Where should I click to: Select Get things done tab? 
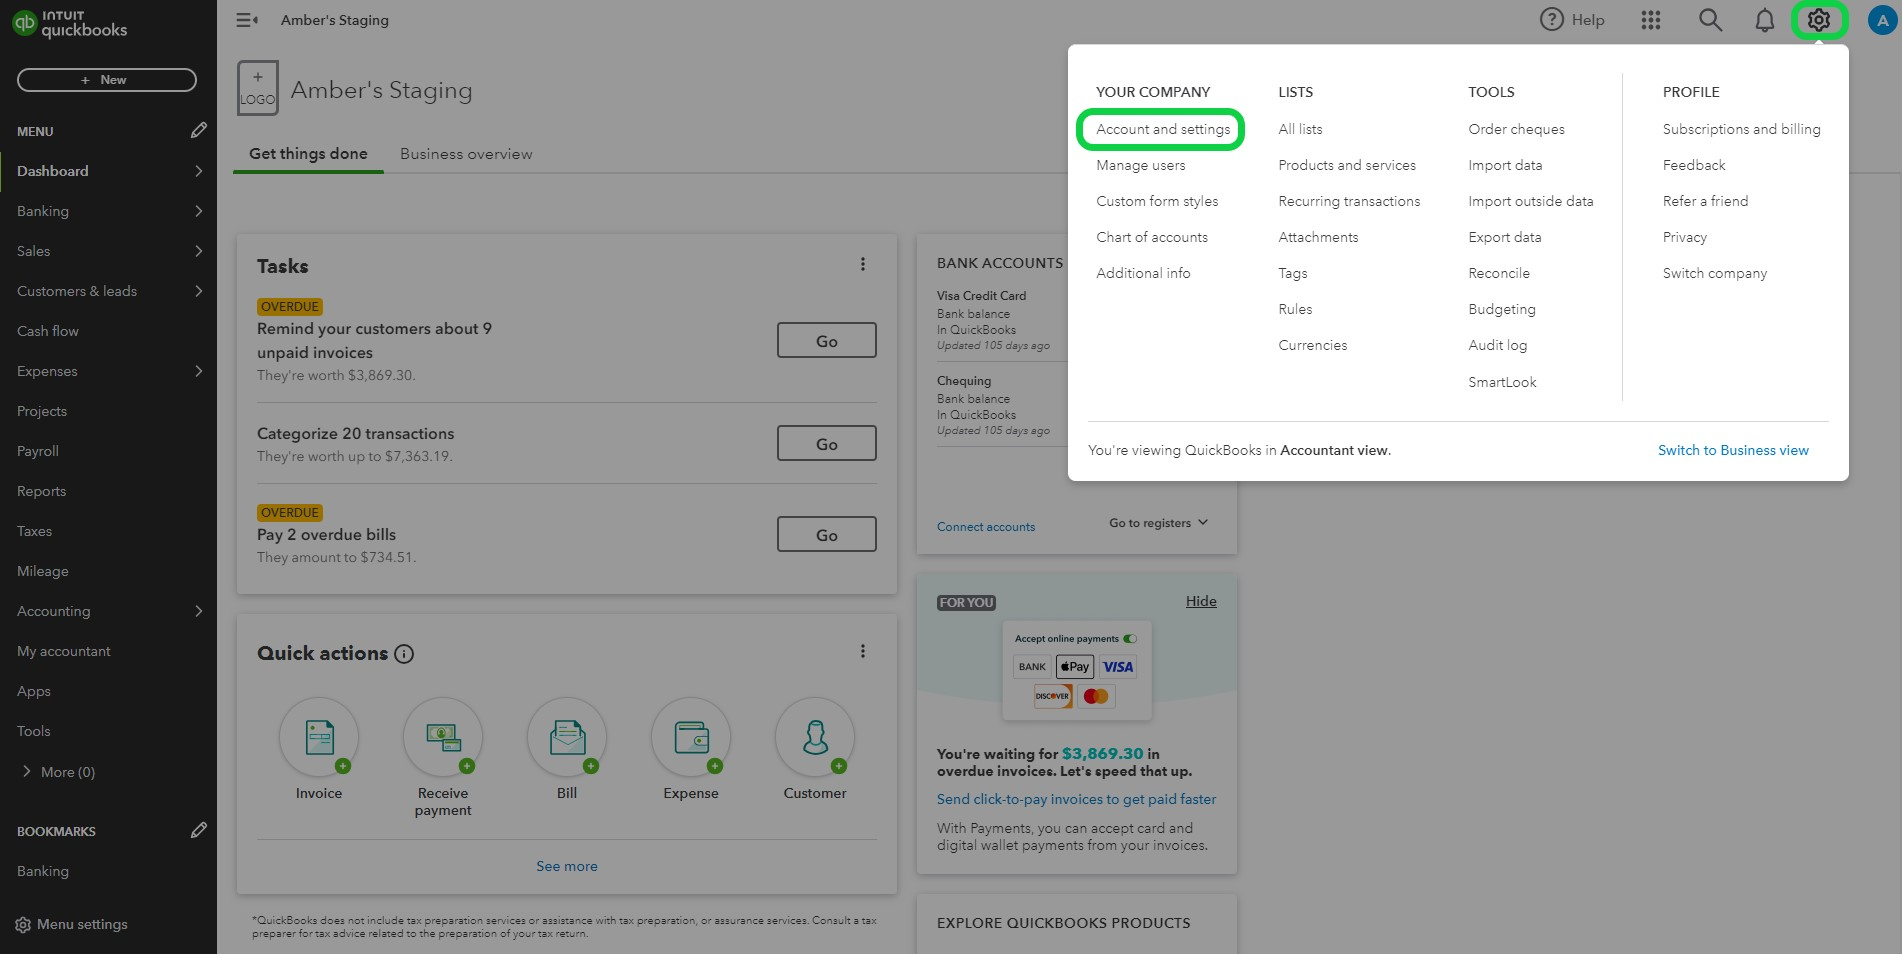click(x=308, y=154)
